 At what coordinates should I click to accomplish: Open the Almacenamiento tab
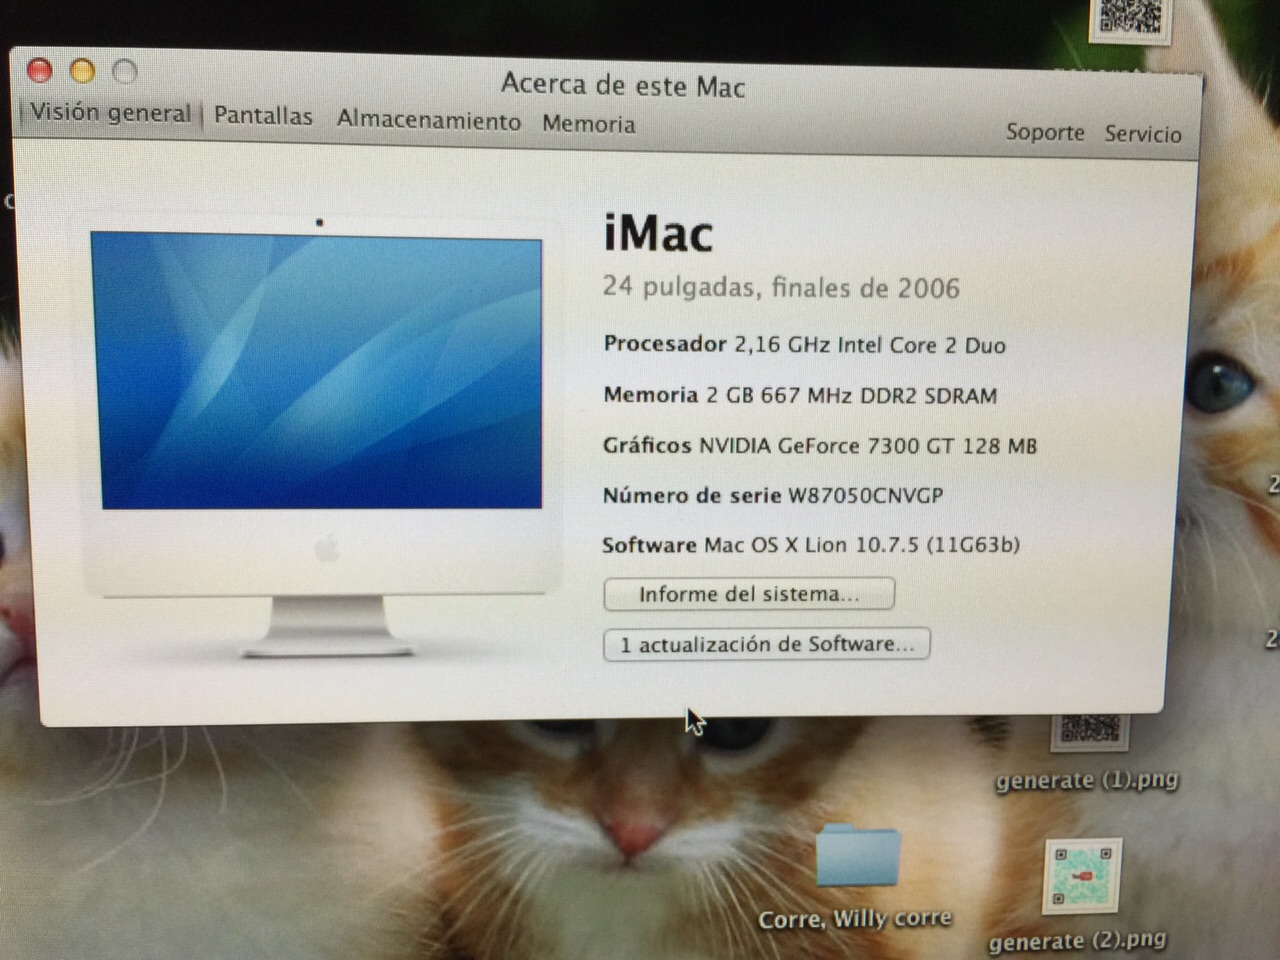(428, 120)
